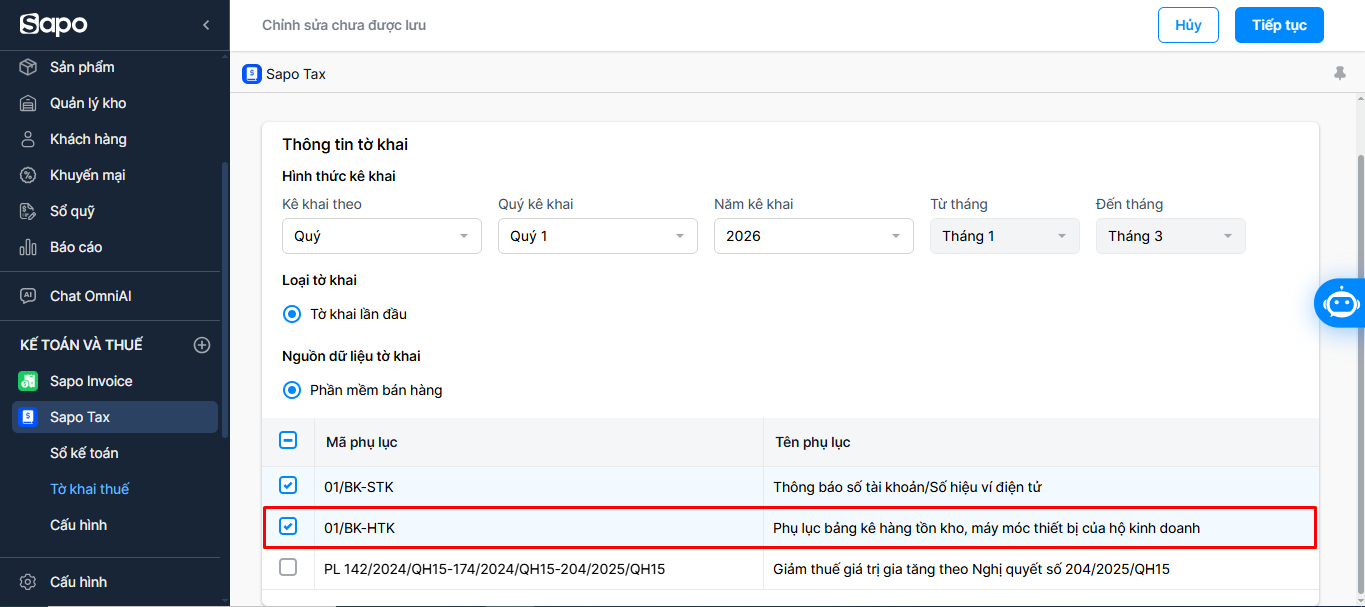
Task: Open the Năm kê khai 2026 dropdown
Action: click(x=813, y=236)
